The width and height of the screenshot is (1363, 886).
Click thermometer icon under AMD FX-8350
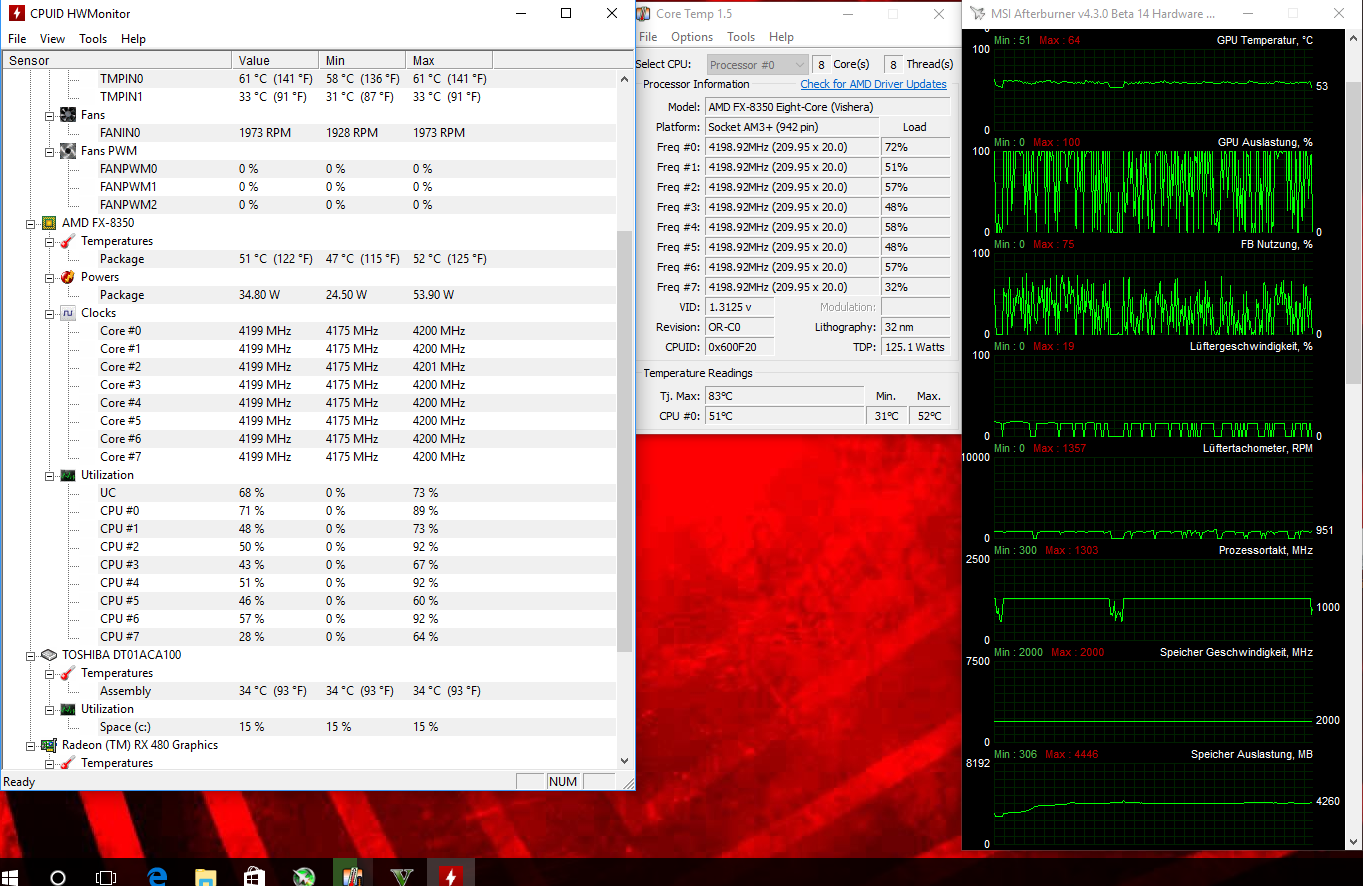click(68, 241)
